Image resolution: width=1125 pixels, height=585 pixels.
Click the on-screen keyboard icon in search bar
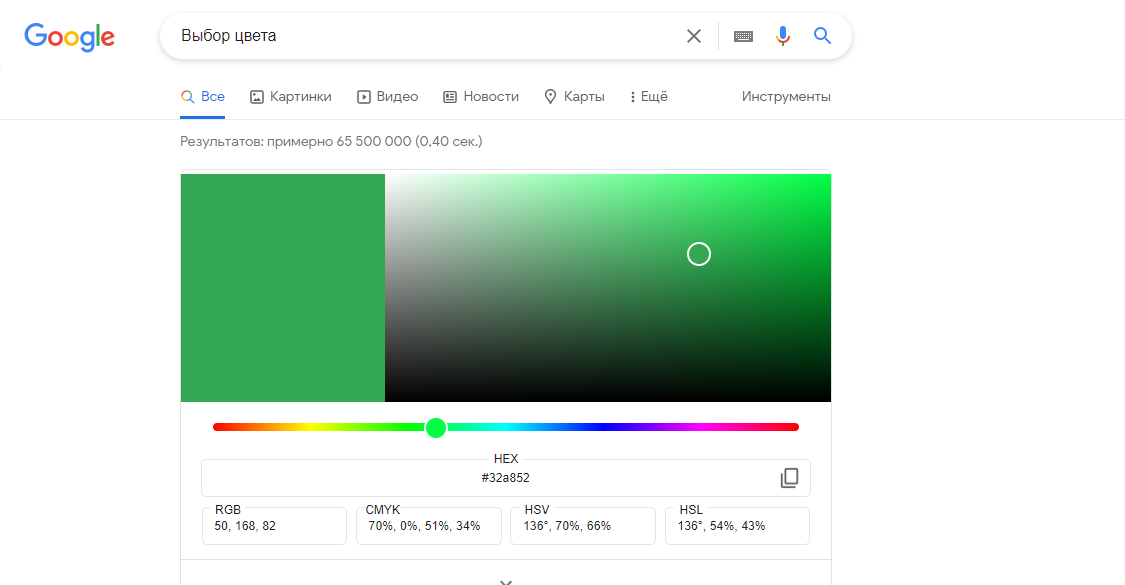(742, 35)
